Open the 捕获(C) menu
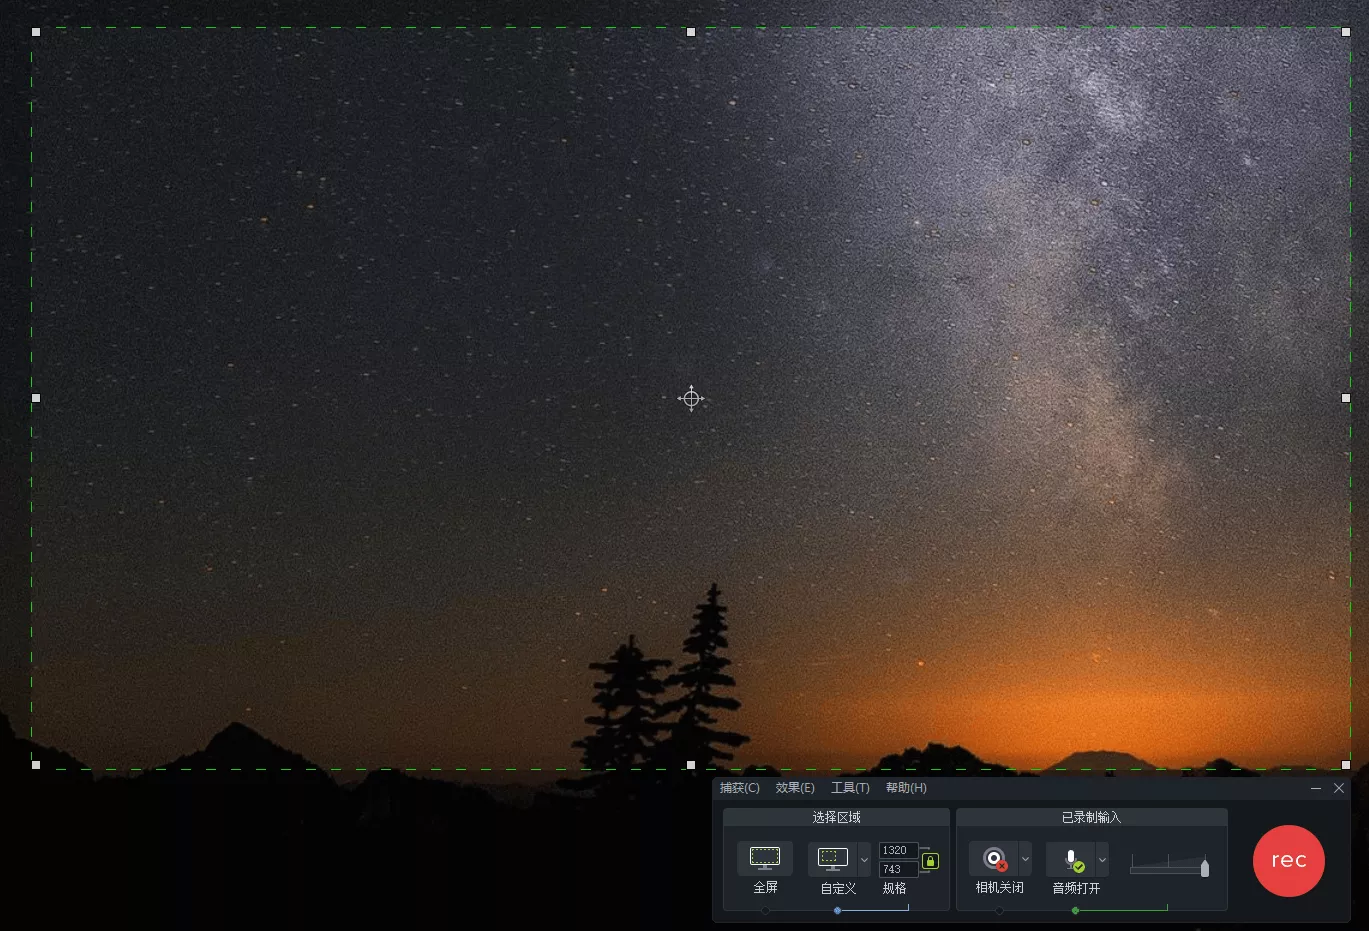Image resolution: width=1369 pixels, height=931 pixels. (x=738, y=787)
